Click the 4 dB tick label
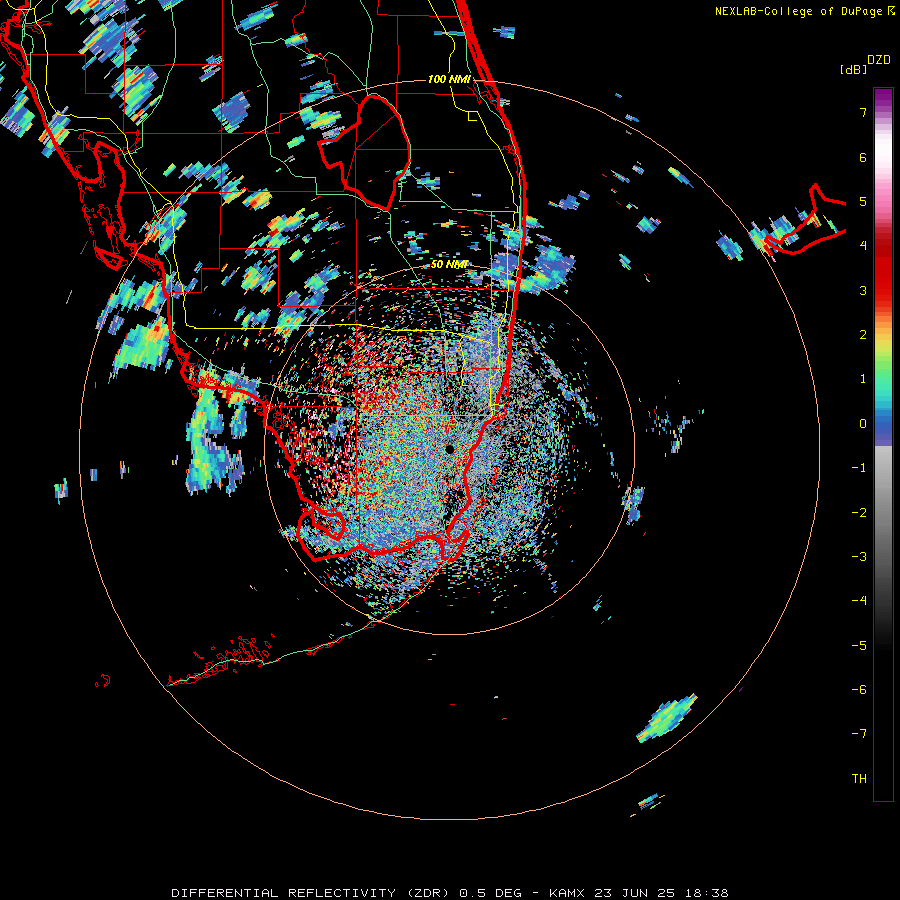Image resolution: width=900 pixels, height=900 pixels. 863,246
